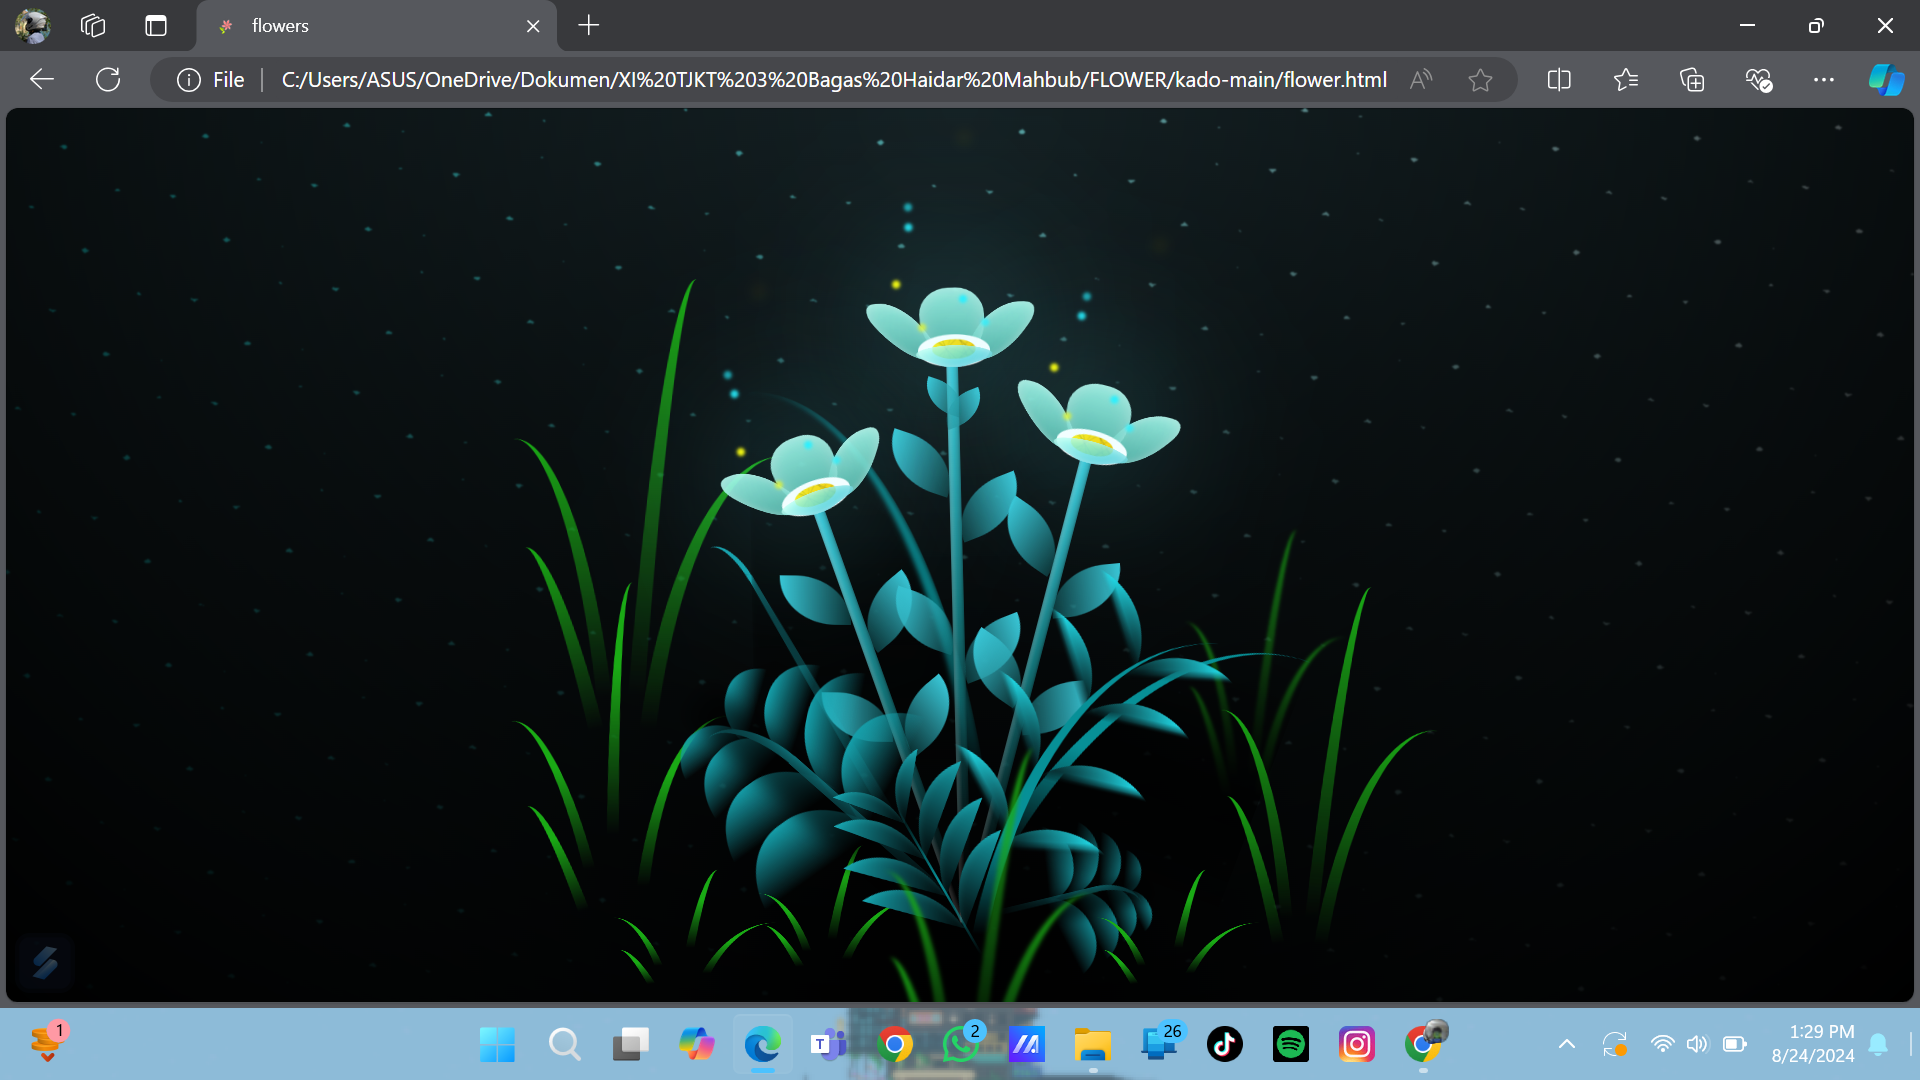Image resolution: width=1920 pixels, height=1080 pixels.
Task: Open volume control in system tray
Action: coord(1697,1044)
